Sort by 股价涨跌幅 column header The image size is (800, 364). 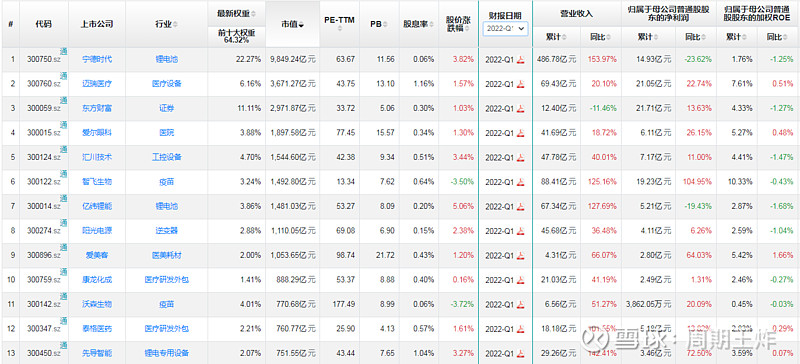tap(459, 24)
